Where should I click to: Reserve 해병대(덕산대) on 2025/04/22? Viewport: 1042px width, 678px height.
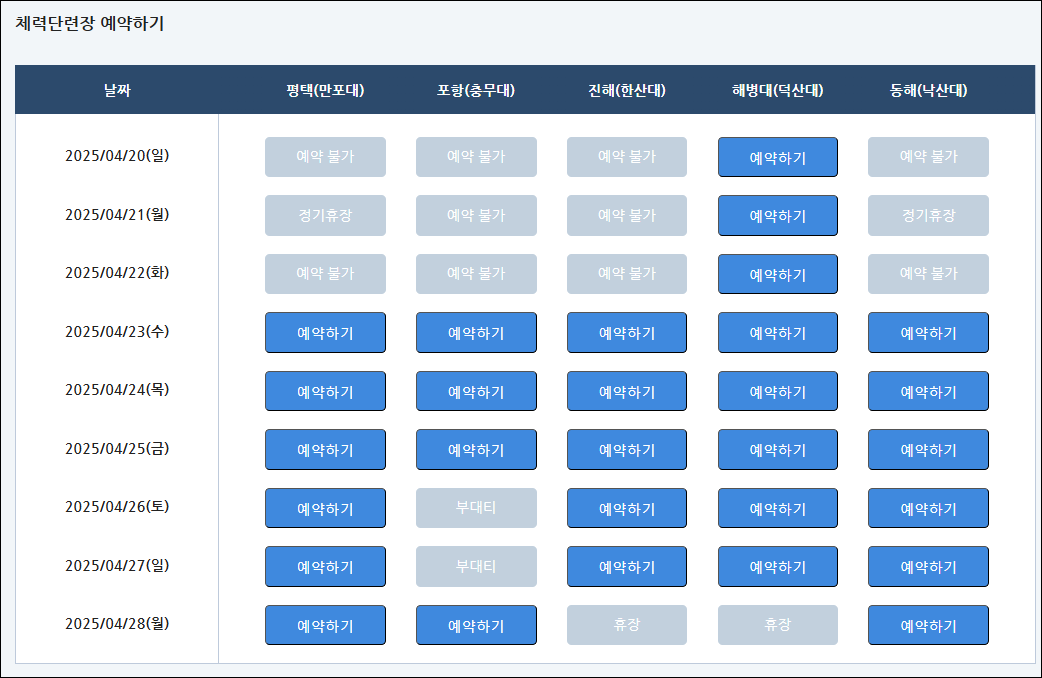[x=778, y=274]
